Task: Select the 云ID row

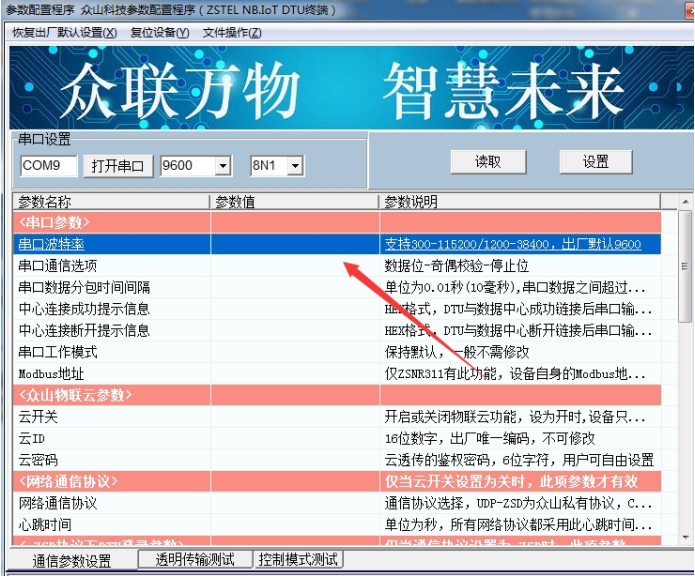Action: click(x=337, y=438)
